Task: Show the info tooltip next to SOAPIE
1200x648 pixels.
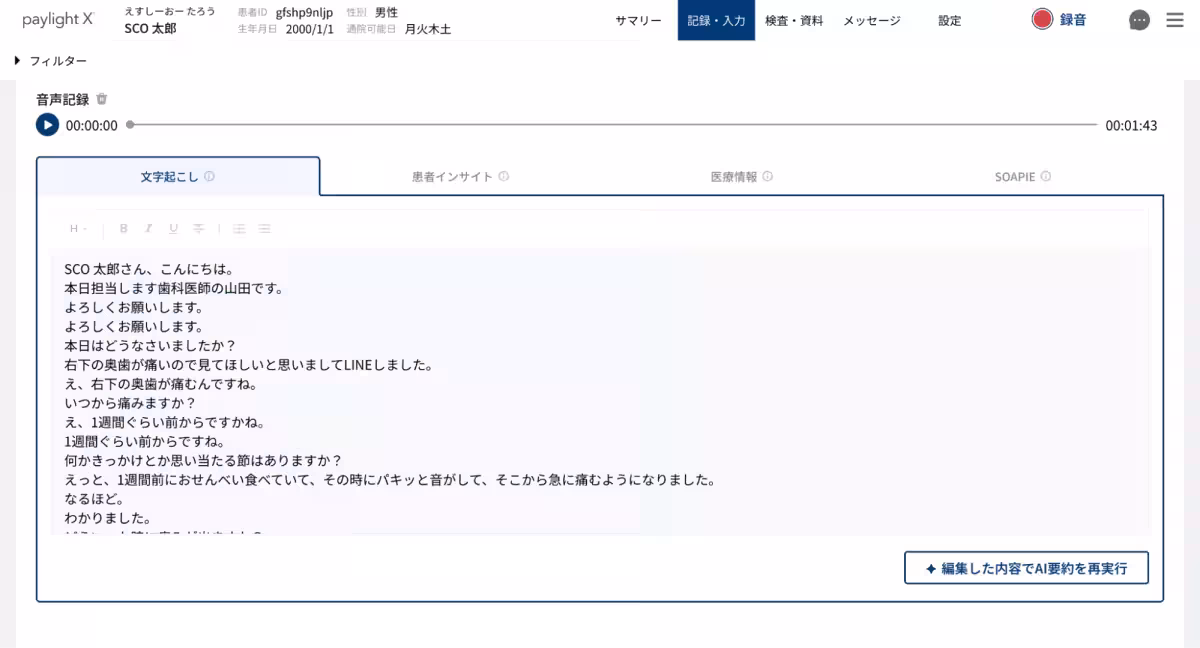Action: pos(1046,174)
